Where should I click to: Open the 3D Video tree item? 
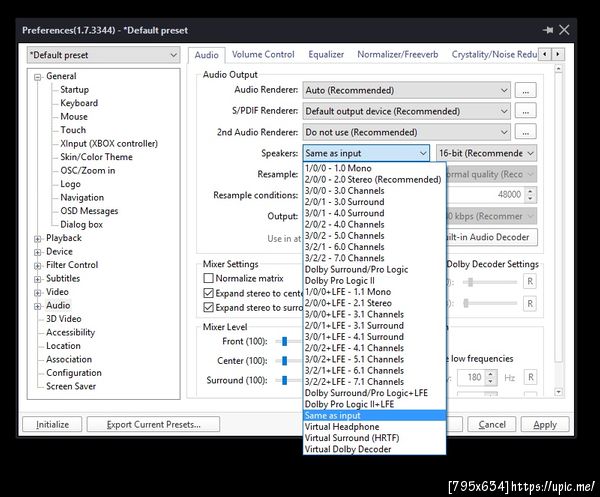tap(64, 319)
